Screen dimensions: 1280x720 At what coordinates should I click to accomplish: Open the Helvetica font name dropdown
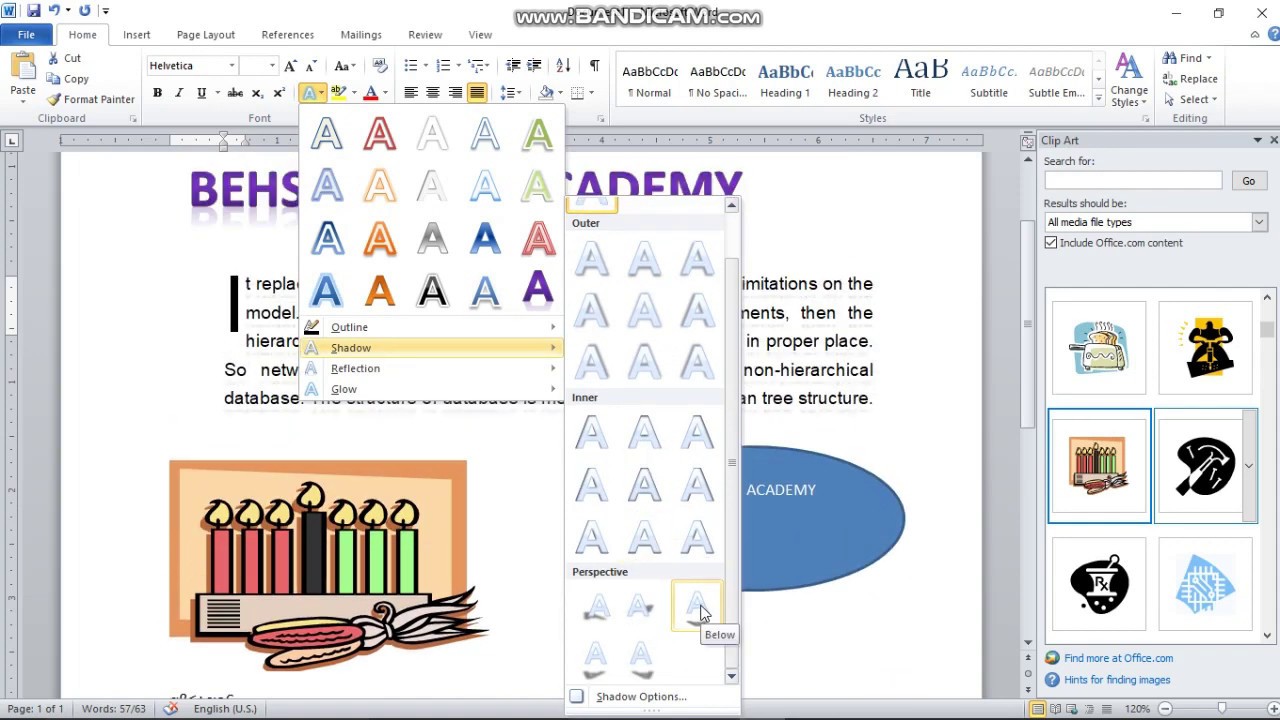[x=231, y=66]
